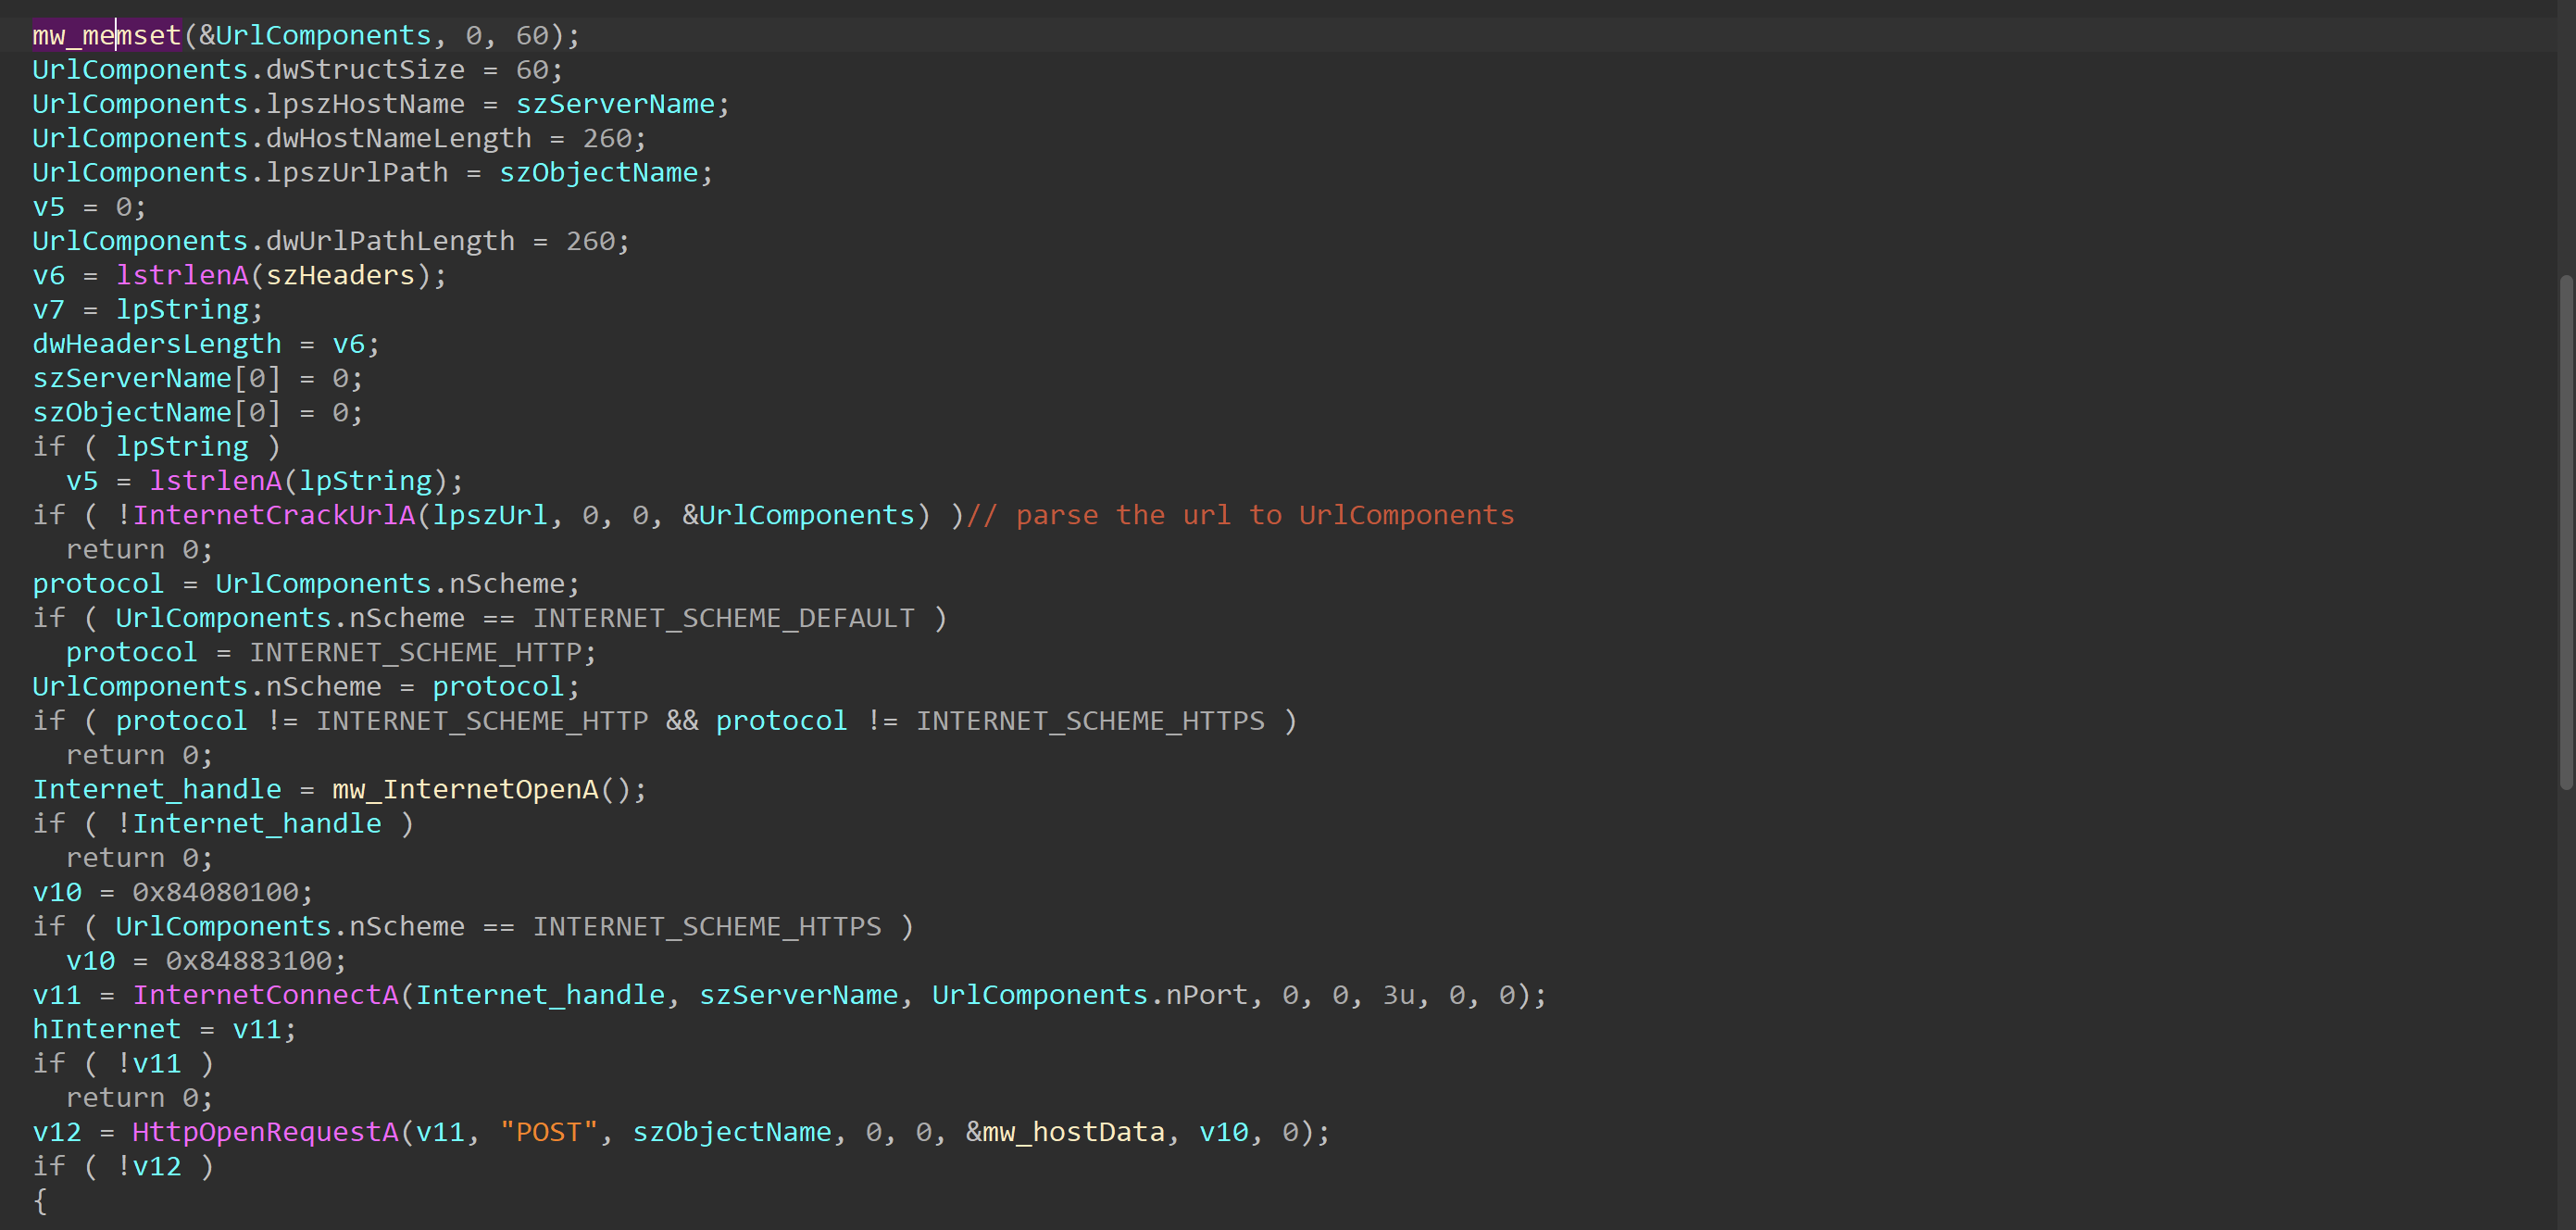Click szServerName in lpszHostName assignment
Screen dimensions: 2576x1230
pos(615,104)
